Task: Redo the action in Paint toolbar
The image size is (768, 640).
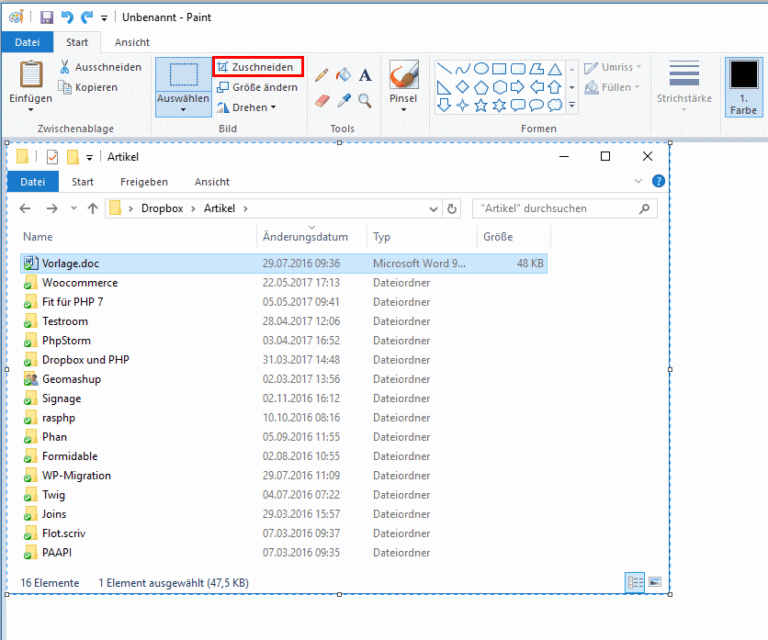Action: [x=87, y=18]
